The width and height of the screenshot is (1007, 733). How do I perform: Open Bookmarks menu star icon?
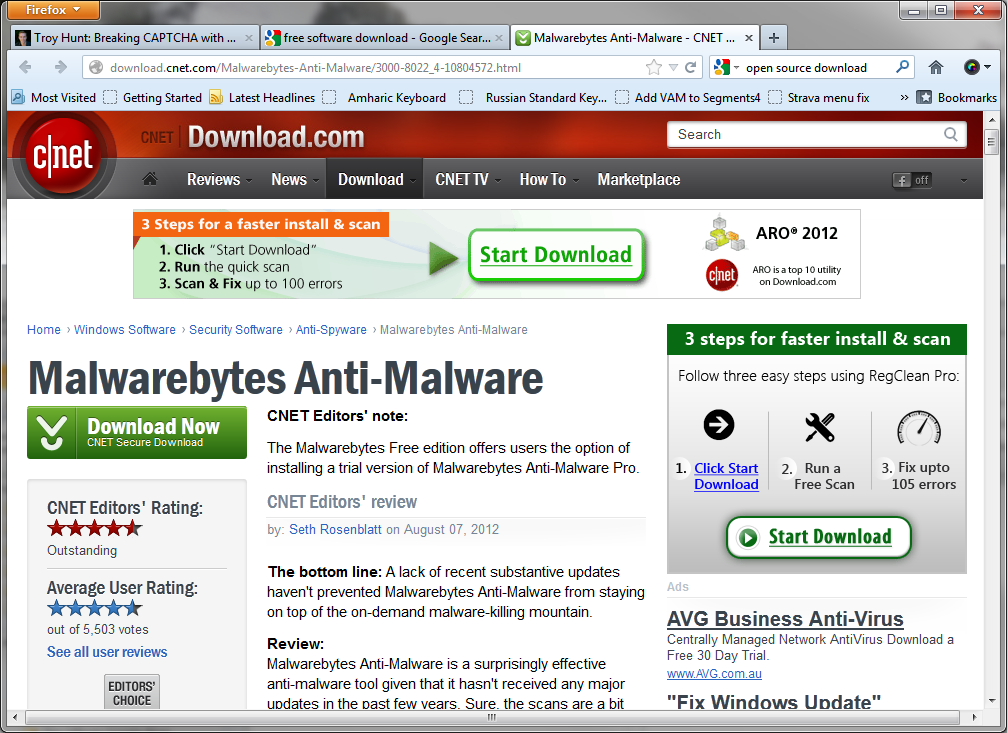click(924, 98)
